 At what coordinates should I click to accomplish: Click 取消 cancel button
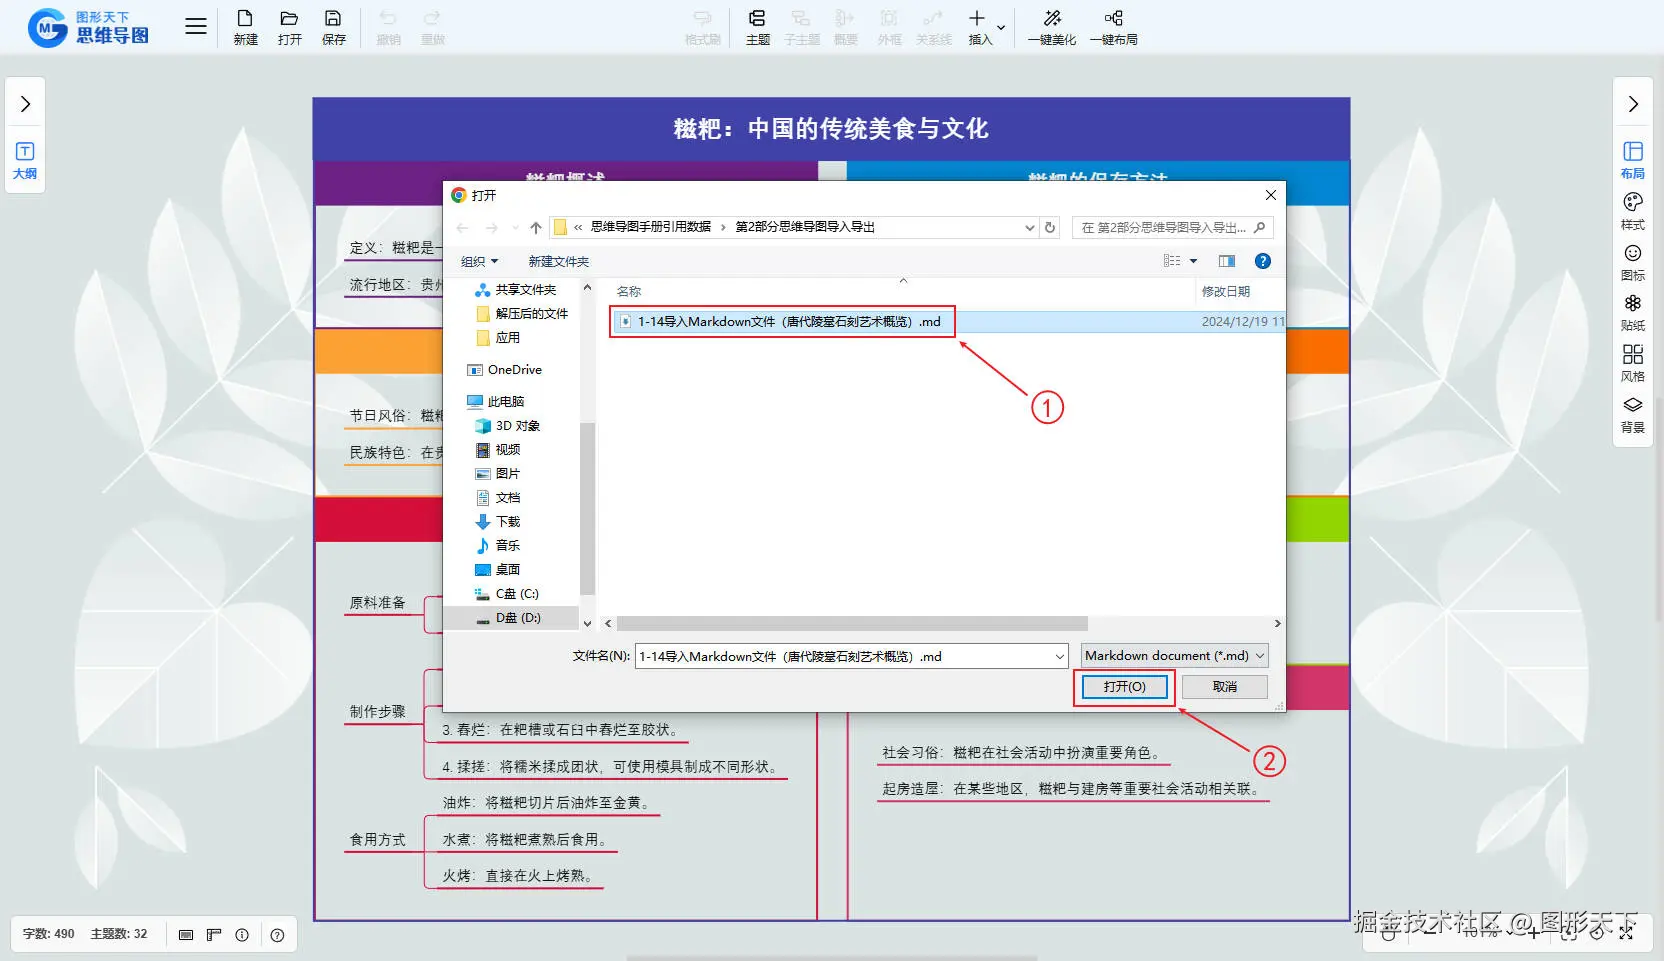[x=1225, y=687]
